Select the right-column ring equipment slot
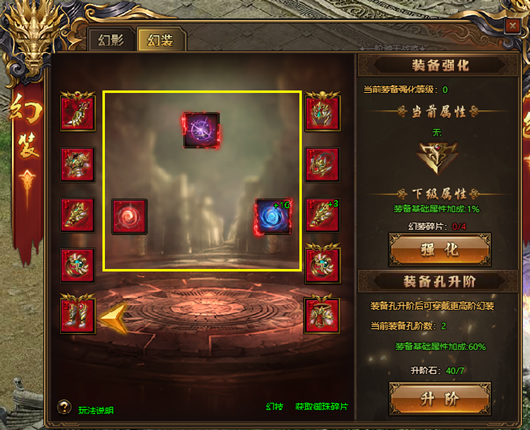Viewport: 530px width, 430px height. point(322,265)
